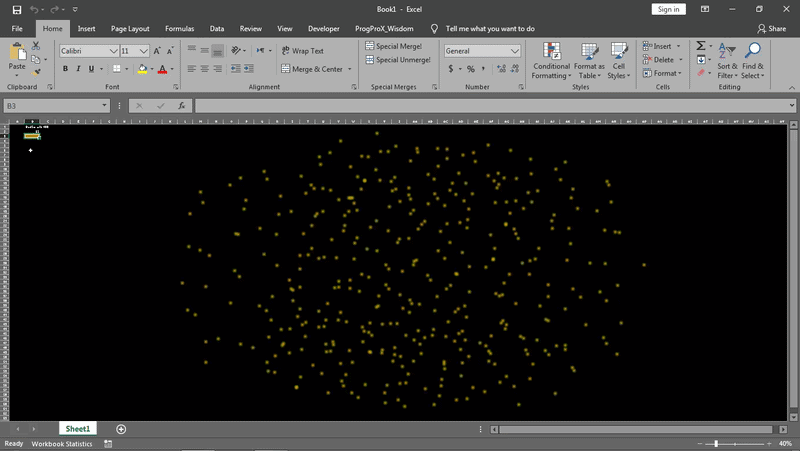The height and width of the screenshot is (451, 800).
Task: Apply the comma style
Action: click(483, 68)
